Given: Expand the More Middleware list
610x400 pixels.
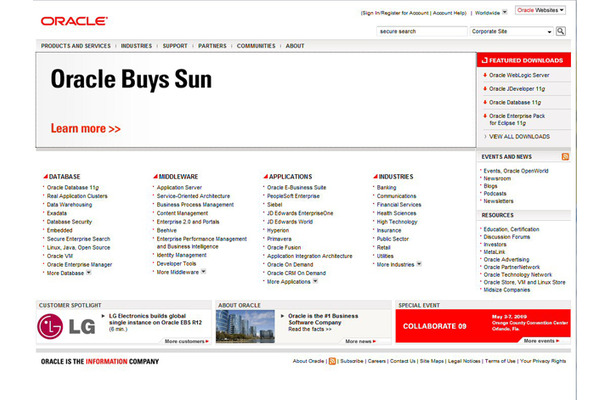Looking at the screenshot, I should click(203, 272).
